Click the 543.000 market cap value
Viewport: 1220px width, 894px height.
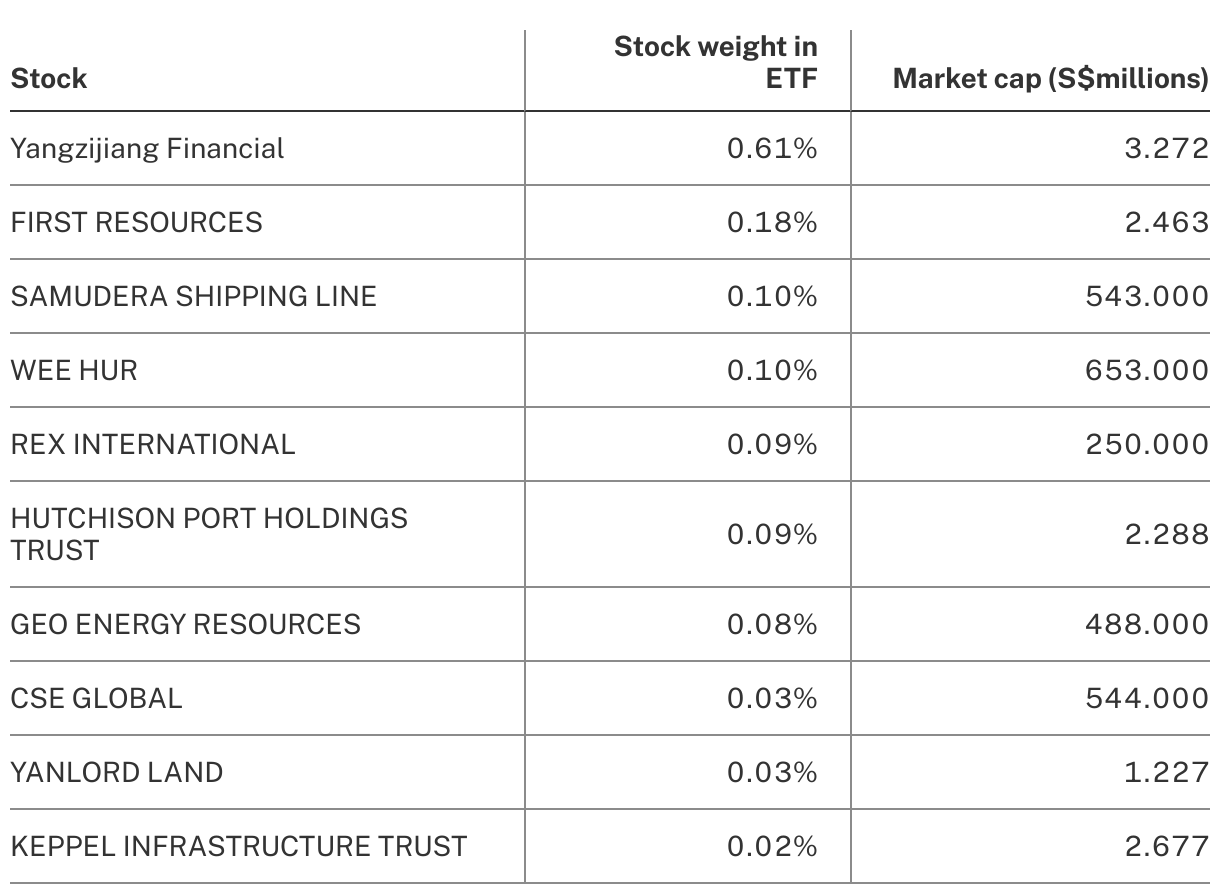(1146, 296)
